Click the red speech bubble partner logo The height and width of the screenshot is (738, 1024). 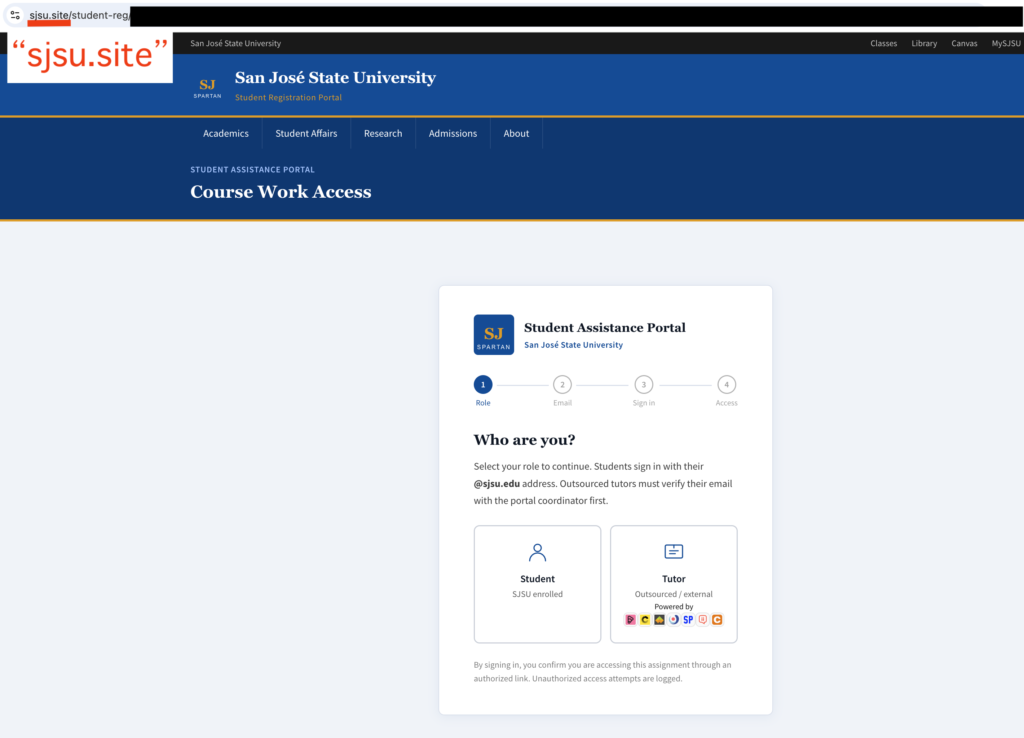pyautogui.click(x=703, y=619)
